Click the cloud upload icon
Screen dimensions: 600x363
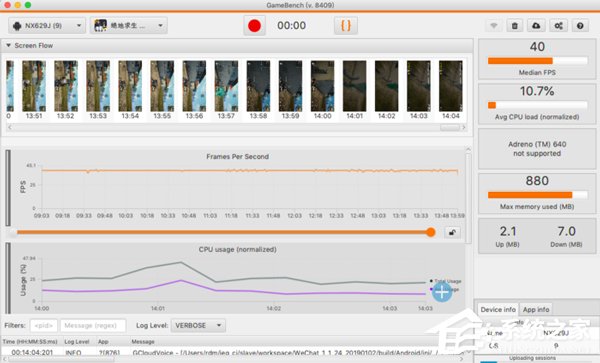pyautogui.click(x=536, y=26)
